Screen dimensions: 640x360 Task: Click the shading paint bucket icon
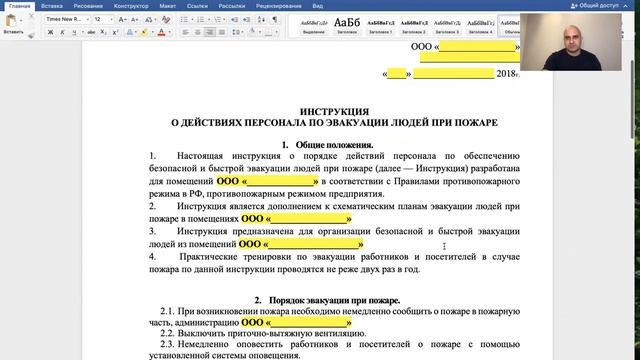point(252,32)
